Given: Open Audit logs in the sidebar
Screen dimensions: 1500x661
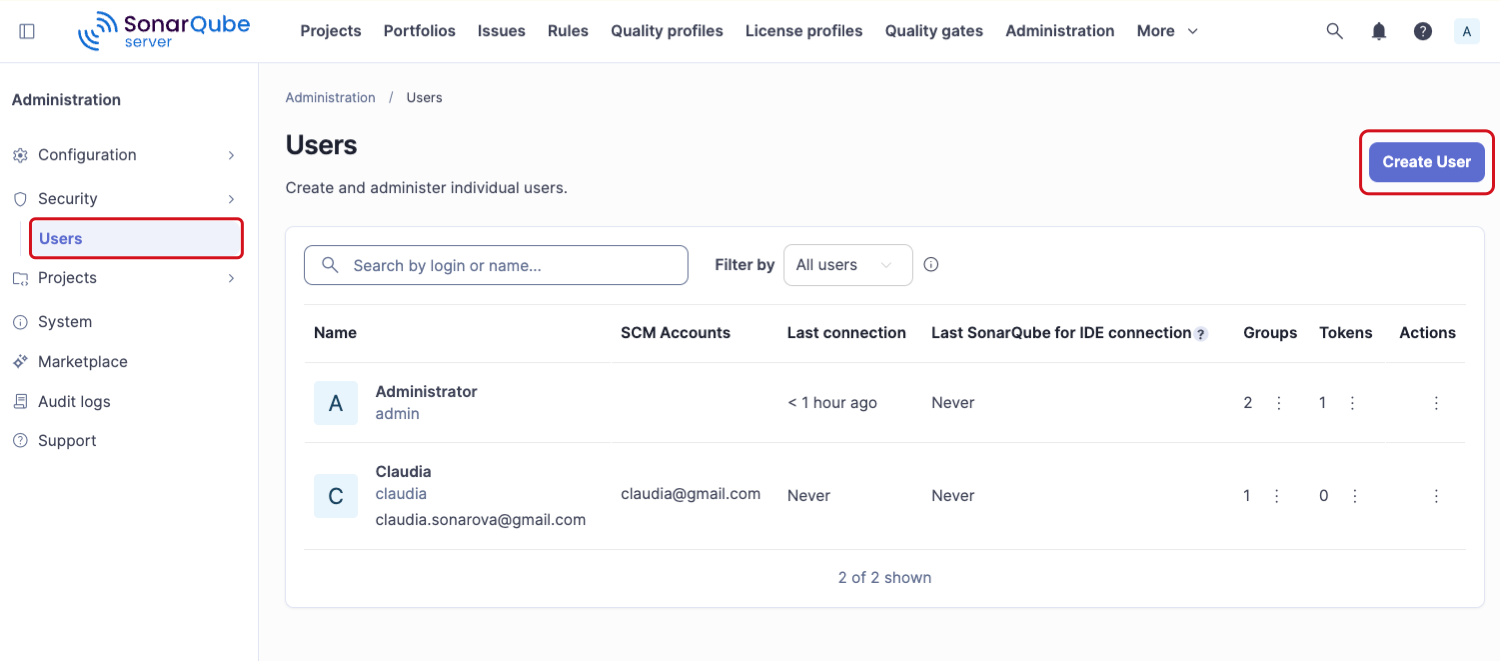Looking at the screenshot, I should (74, 402).
